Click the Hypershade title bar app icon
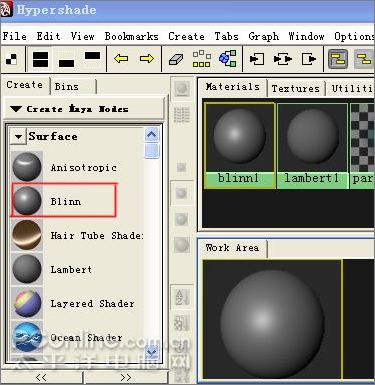Screen dimensions: 375x385 [x=6, y=10]
